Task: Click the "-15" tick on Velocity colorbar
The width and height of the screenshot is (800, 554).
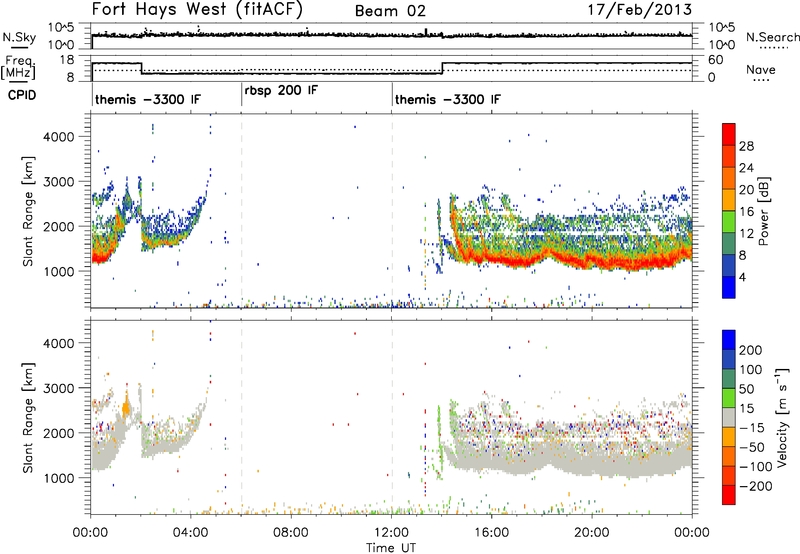Action: tap(751, 428)
